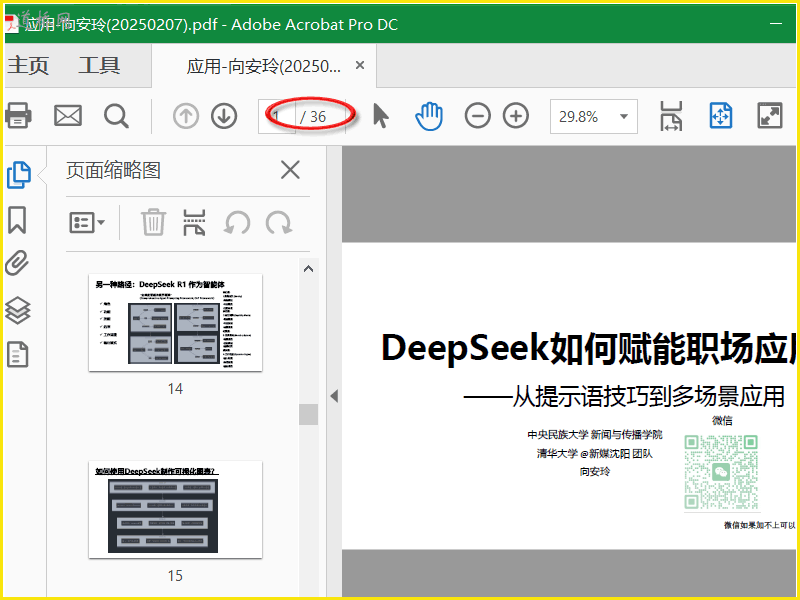Open Page Thumbnails sidebar icon

coord(19,175)
